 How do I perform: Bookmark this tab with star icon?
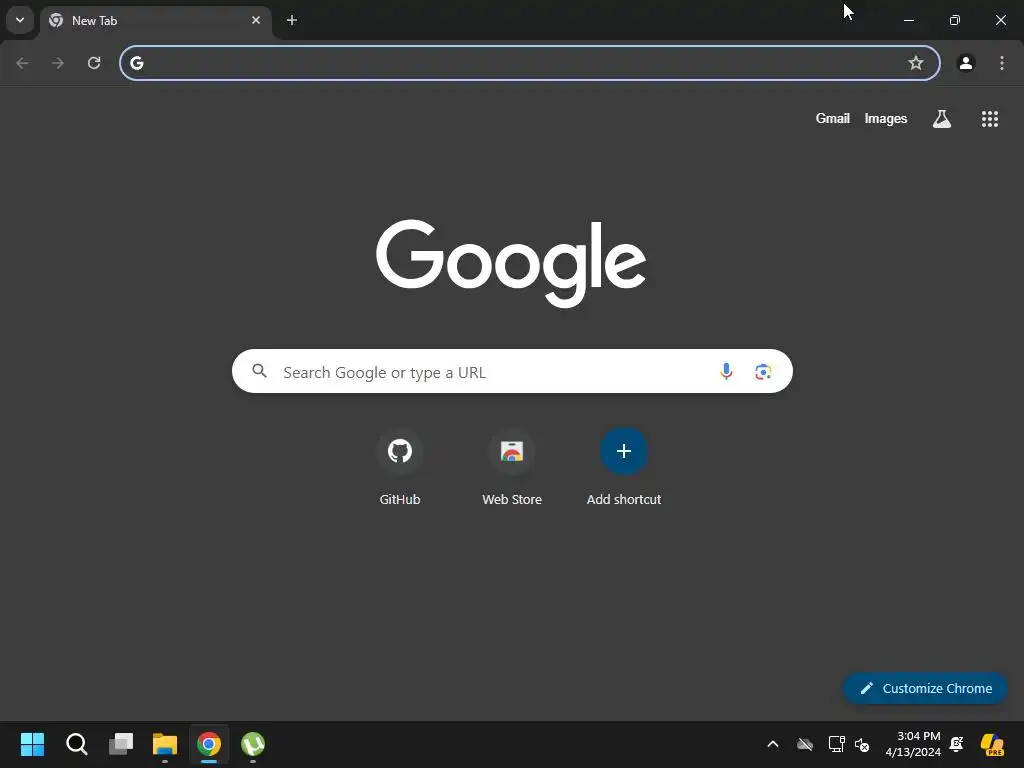point(916,63)
